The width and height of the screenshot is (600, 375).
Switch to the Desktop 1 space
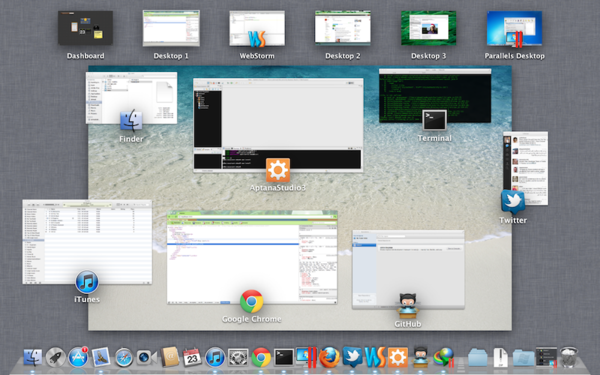[x=171, y=28]
